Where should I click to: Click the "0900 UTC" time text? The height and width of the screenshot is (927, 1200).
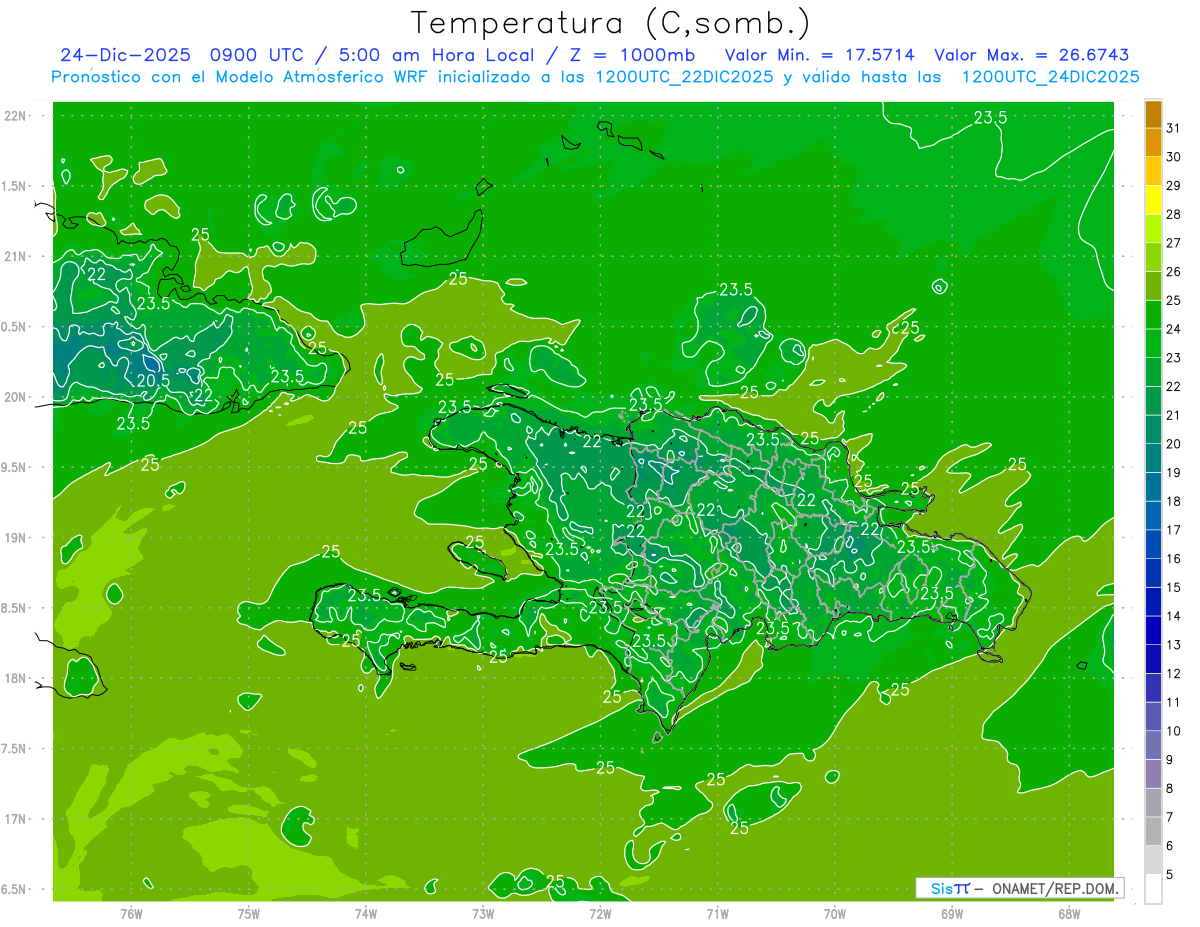(x=257, y=55)
